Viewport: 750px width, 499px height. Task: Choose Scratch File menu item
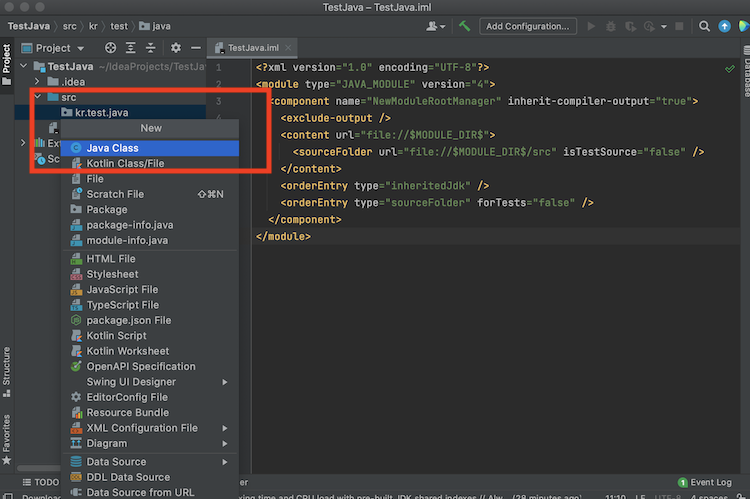(150, 194)
